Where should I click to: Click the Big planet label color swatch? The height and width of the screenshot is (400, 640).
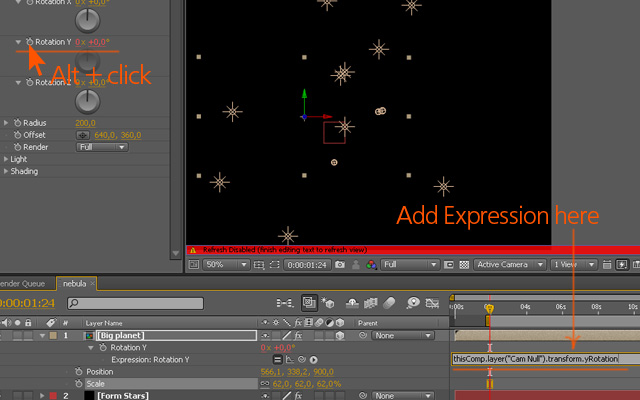click(x=53, y=336)
